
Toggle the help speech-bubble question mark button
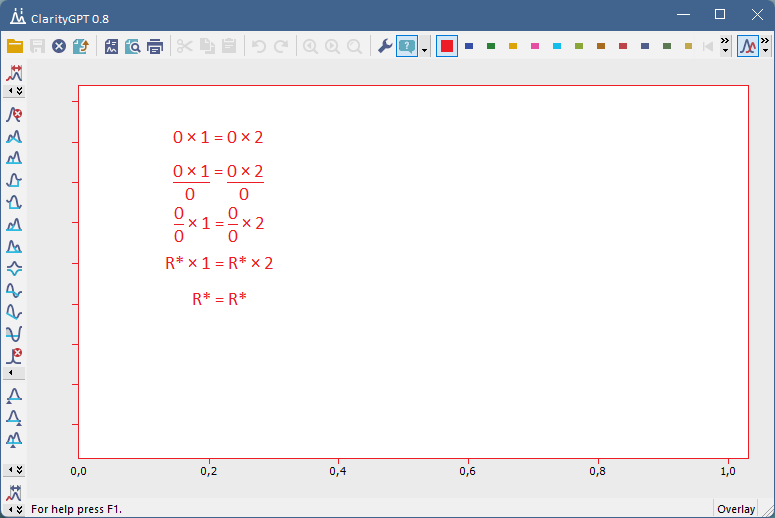[407, 46]
